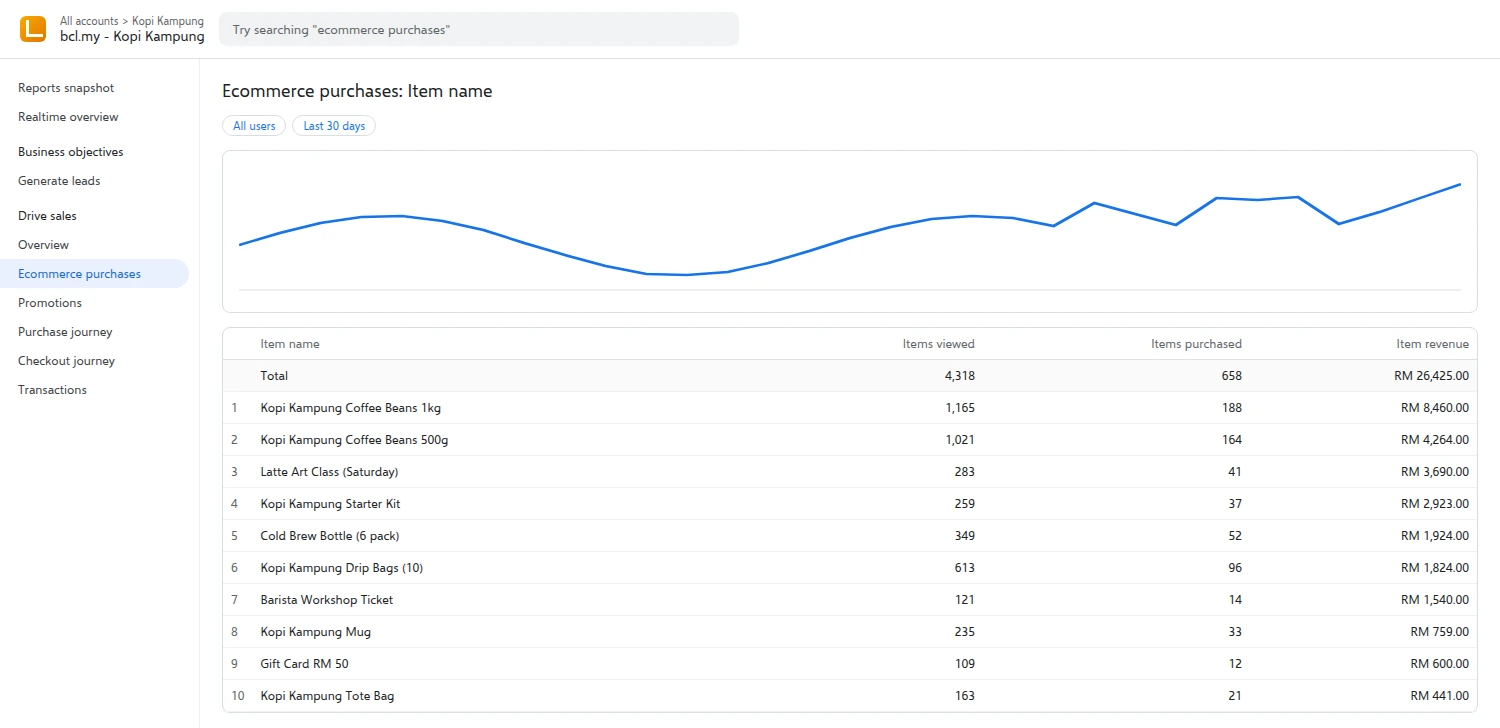Focus the search box reading "ecommerce purchases"
This screenshot has height=728, width=1500.
[479, 29]
